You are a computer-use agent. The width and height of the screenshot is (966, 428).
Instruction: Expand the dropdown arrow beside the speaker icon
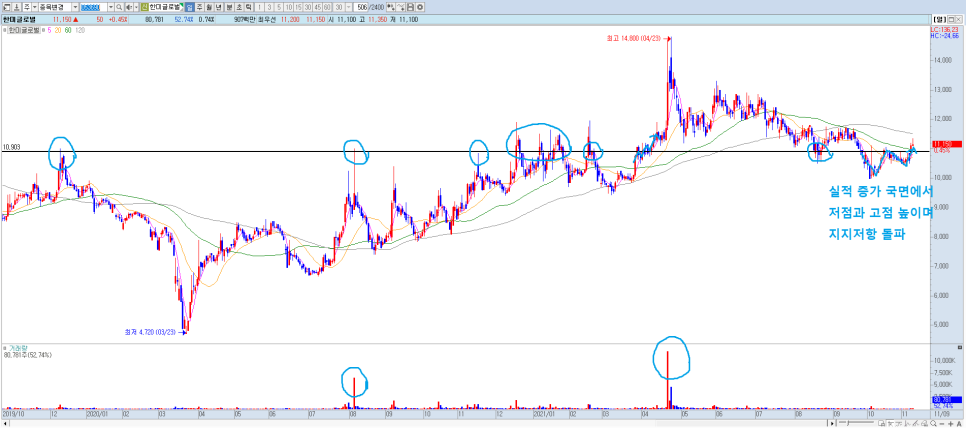click(x=136, y=7)
